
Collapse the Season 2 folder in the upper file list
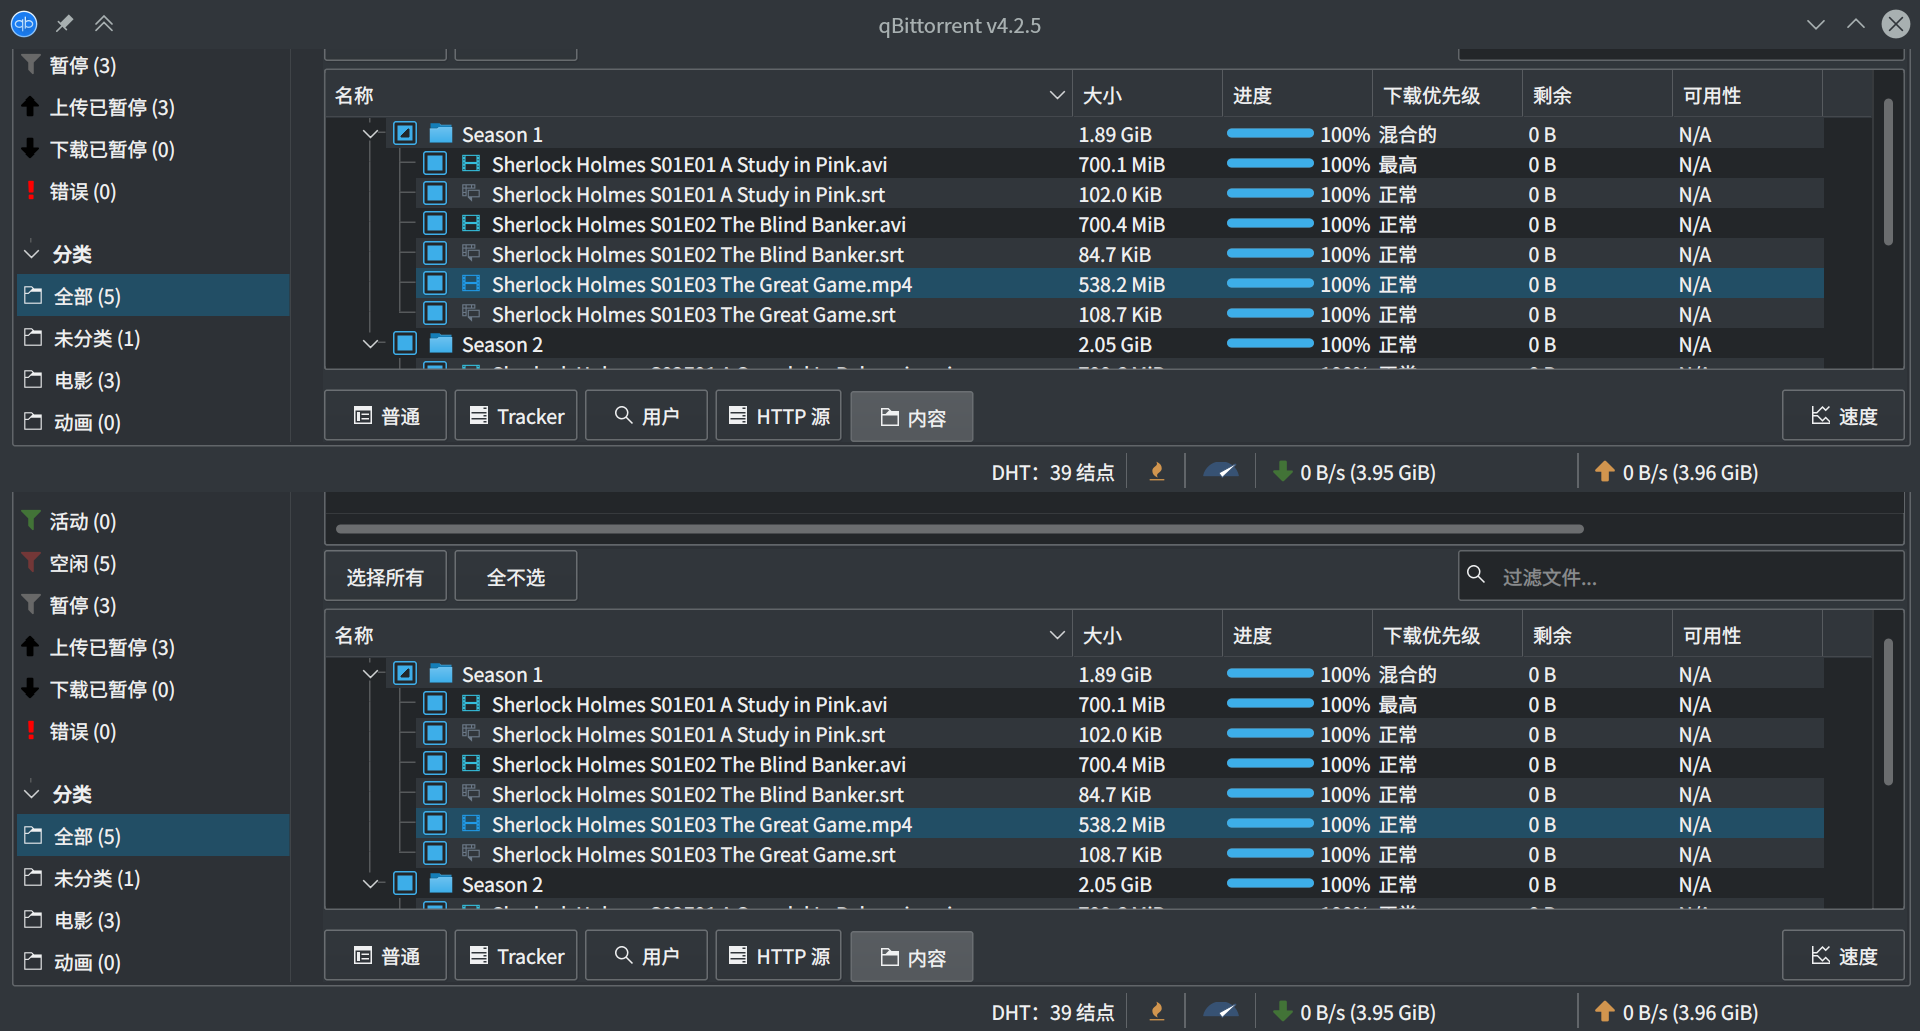[371, 343]
